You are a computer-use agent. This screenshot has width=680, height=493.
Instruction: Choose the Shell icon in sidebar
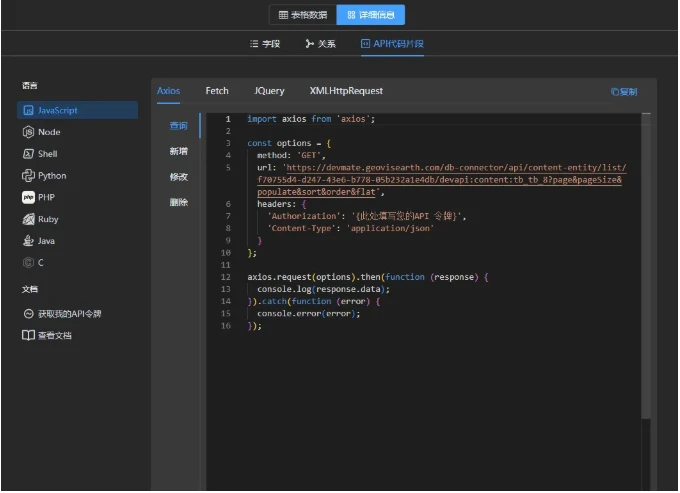pos(29,154)
